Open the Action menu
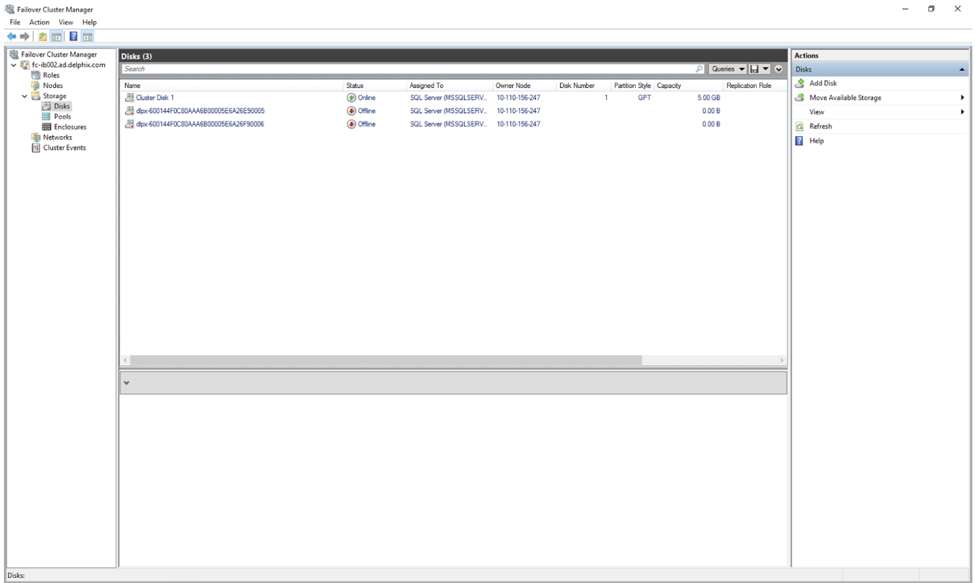The width and height of the screenshot is (975, 583). (x=39, y=22)
